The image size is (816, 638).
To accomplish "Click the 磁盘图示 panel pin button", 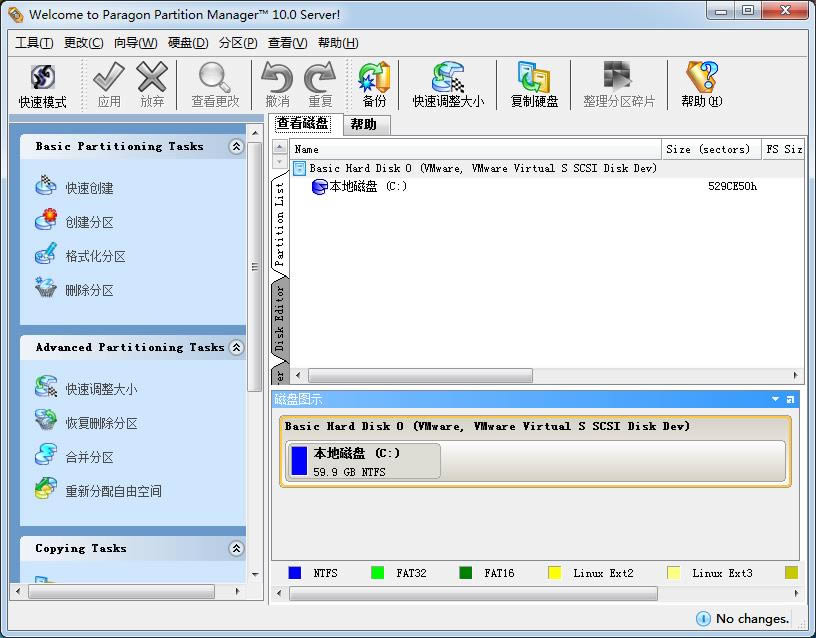I will [x=790, y=399].
